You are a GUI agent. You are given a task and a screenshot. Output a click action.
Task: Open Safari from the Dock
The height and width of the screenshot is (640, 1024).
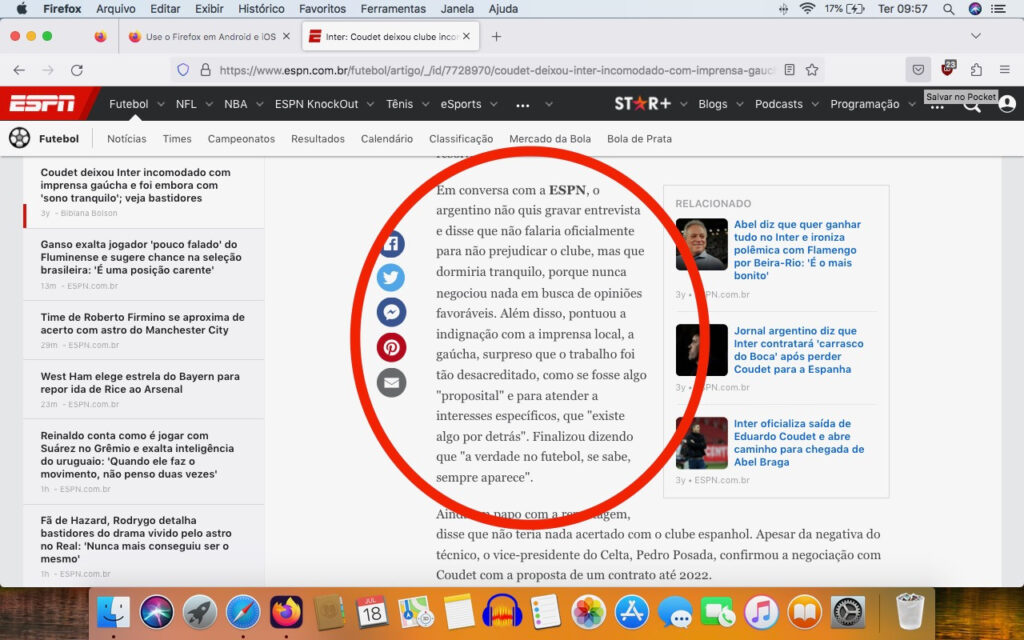(243, 613)
